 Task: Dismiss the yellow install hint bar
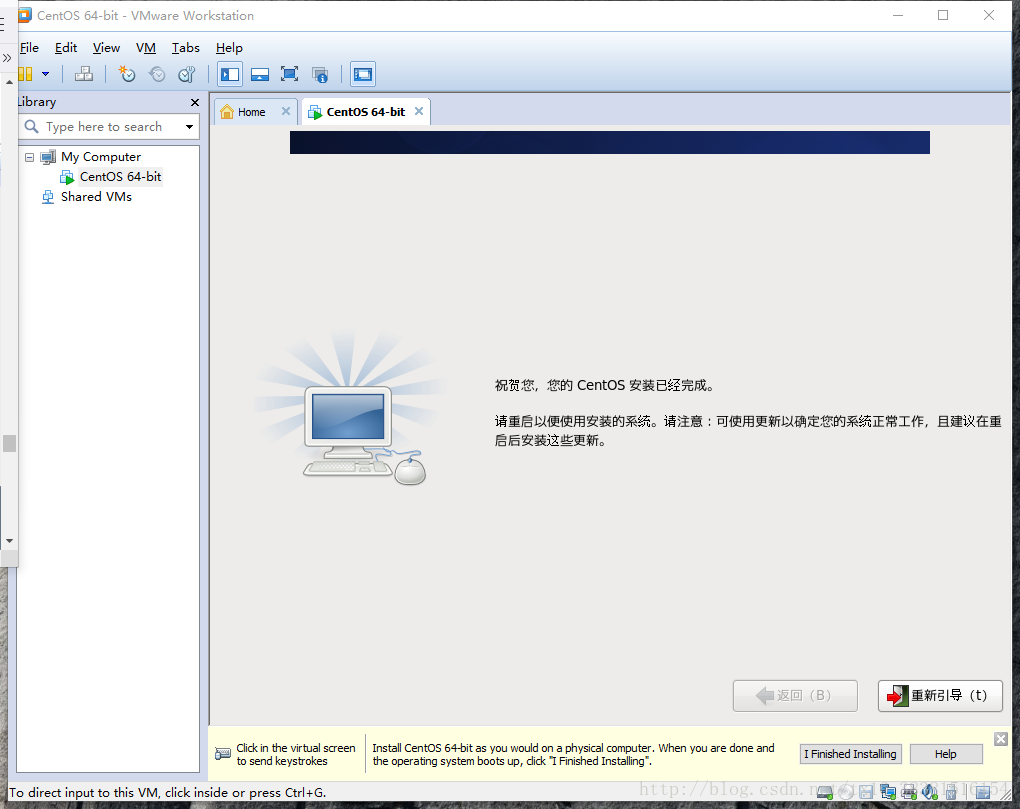[1000, 739]
